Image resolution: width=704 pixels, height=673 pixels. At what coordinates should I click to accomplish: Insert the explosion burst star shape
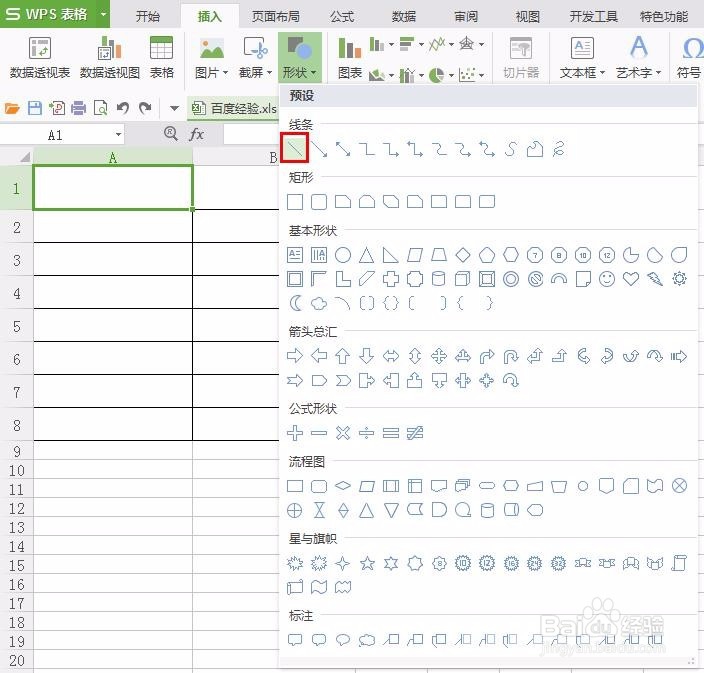pyautogui.click(x=295, y=563)
